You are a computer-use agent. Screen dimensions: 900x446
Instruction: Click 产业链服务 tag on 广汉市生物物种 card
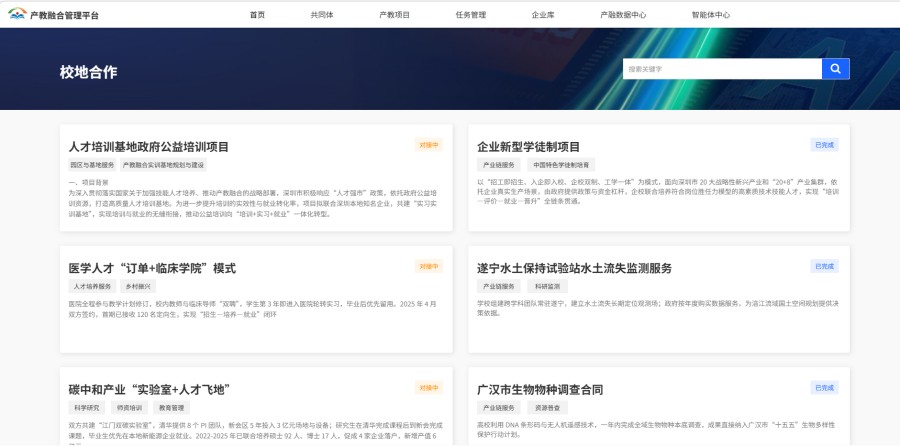(x=499, y=408)
